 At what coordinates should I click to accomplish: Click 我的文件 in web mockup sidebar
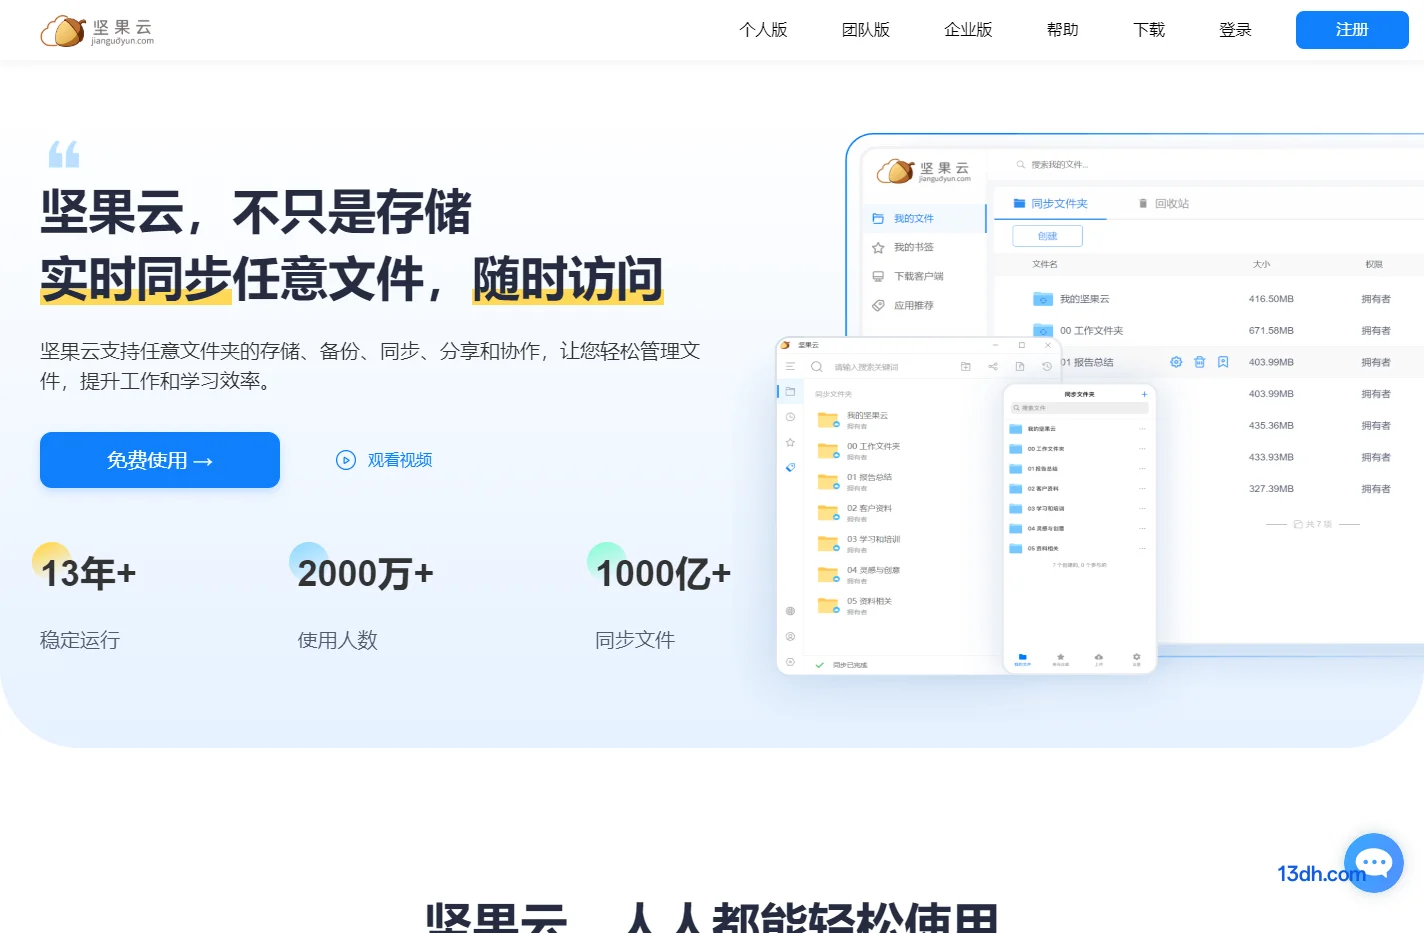(923, 218)
